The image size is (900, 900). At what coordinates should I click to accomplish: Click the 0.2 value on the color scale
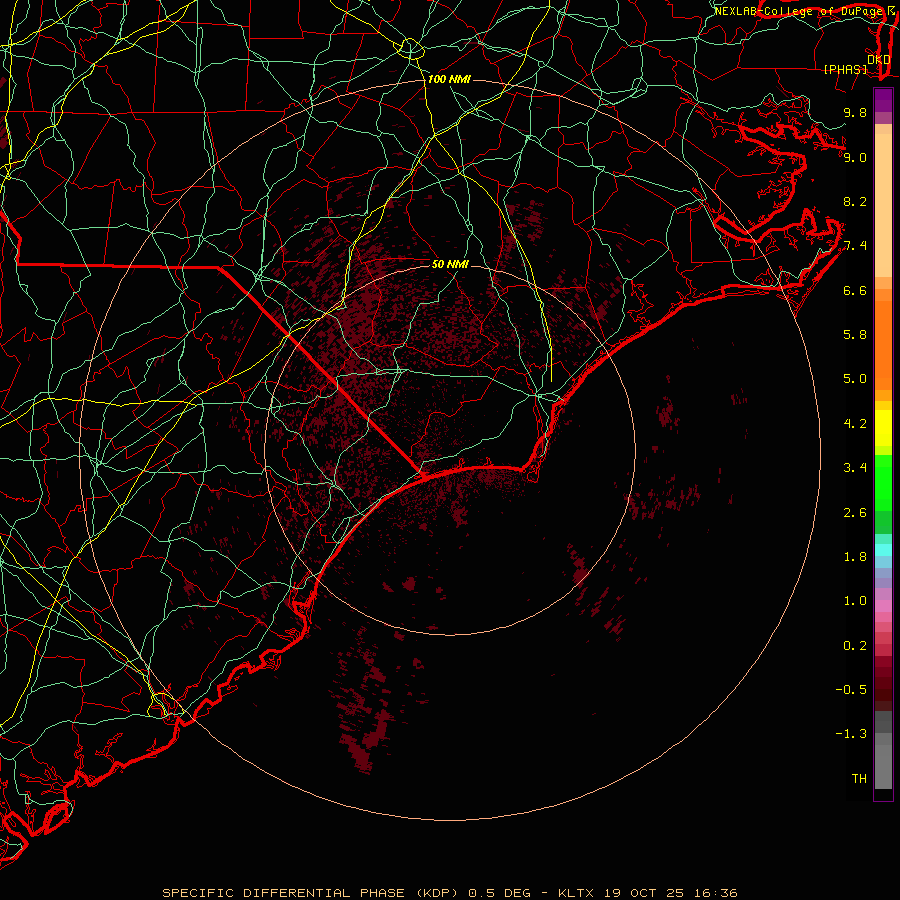pos(855,646)
